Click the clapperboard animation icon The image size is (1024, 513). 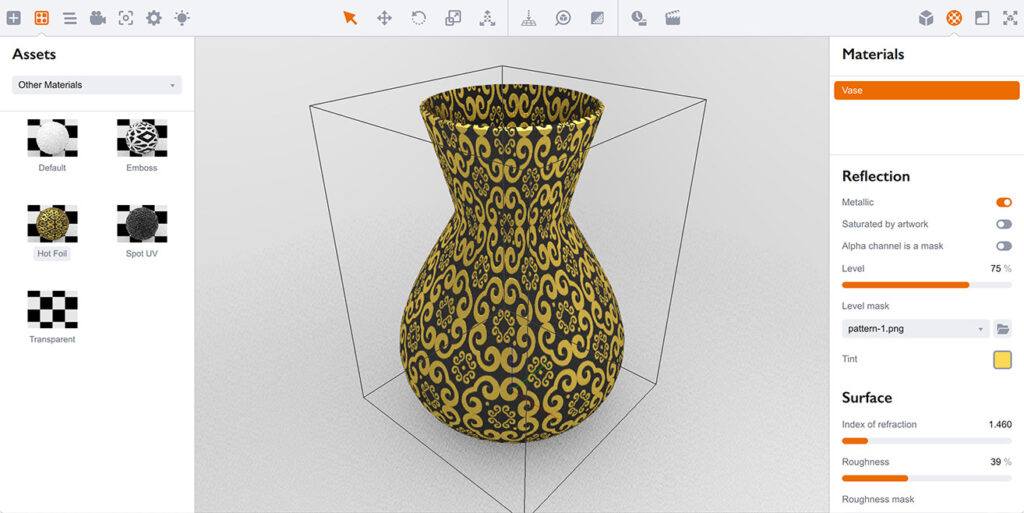click(673, 18)
